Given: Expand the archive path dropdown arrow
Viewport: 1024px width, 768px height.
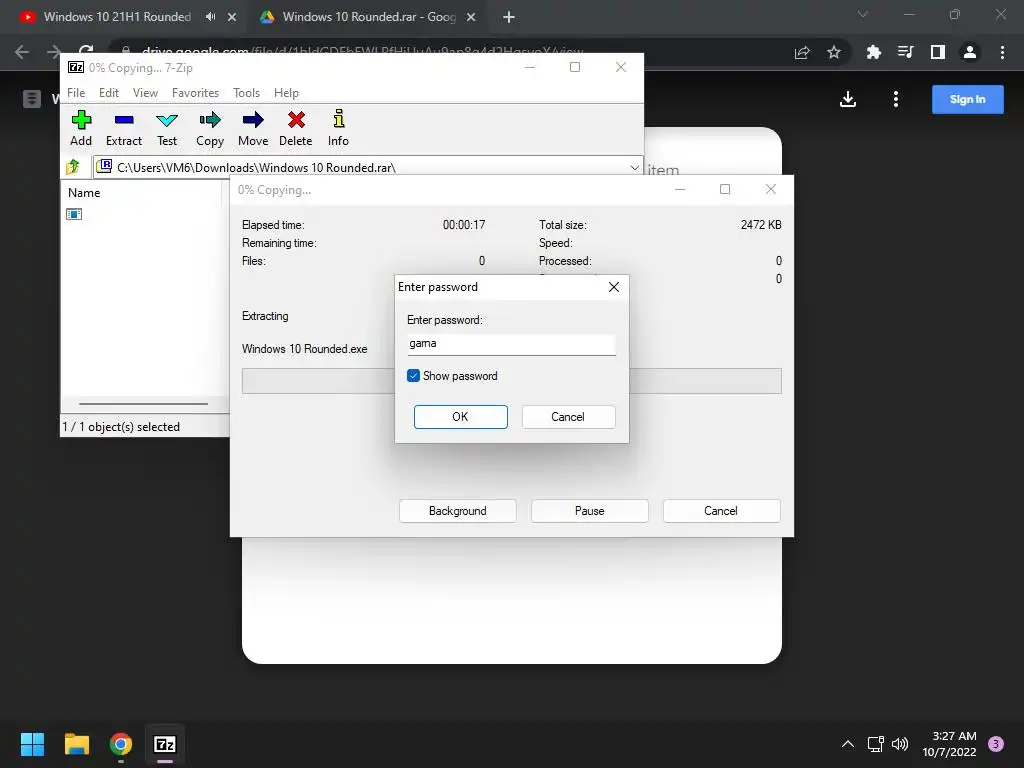Looking at the screenshot, I should click(x=634, y=168).
